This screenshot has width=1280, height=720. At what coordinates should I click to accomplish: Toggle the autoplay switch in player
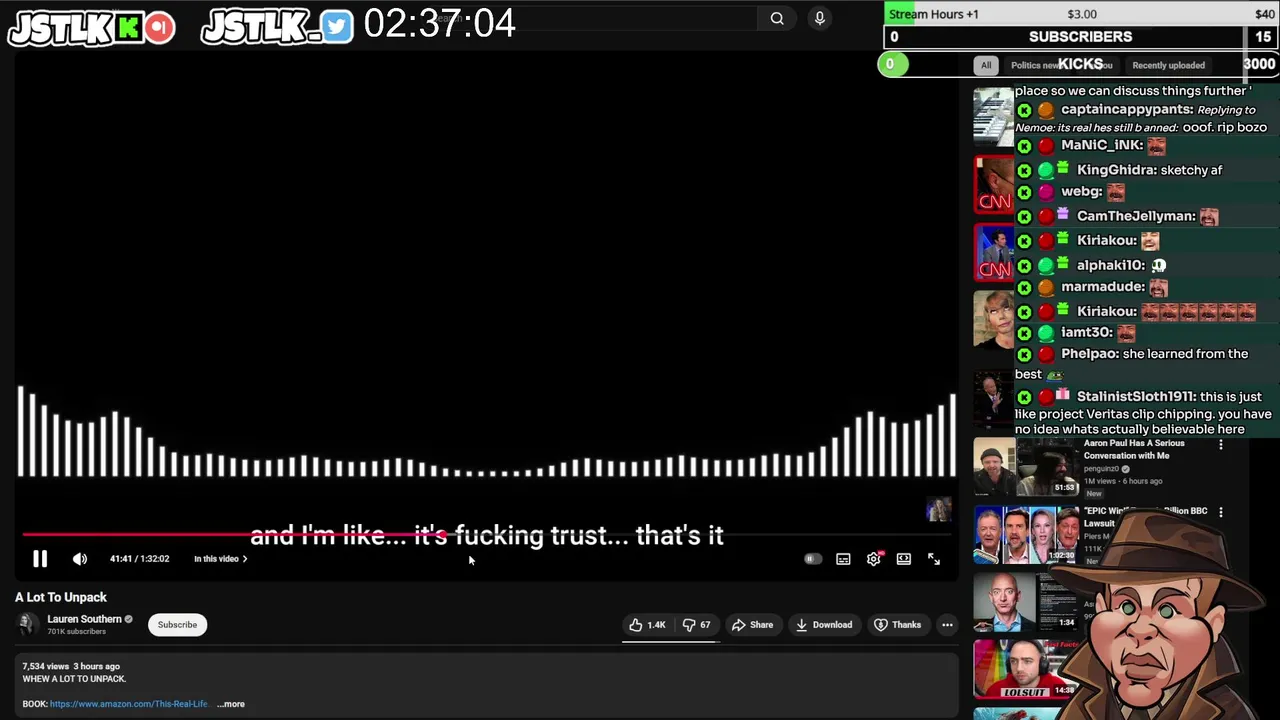point(813,559)
